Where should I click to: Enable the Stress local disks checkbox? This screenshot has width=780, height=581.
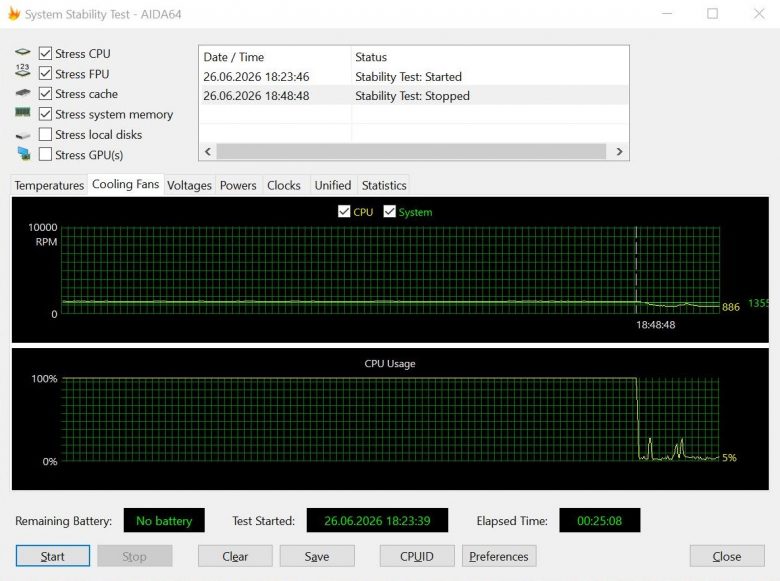click(x=45, y=134)
